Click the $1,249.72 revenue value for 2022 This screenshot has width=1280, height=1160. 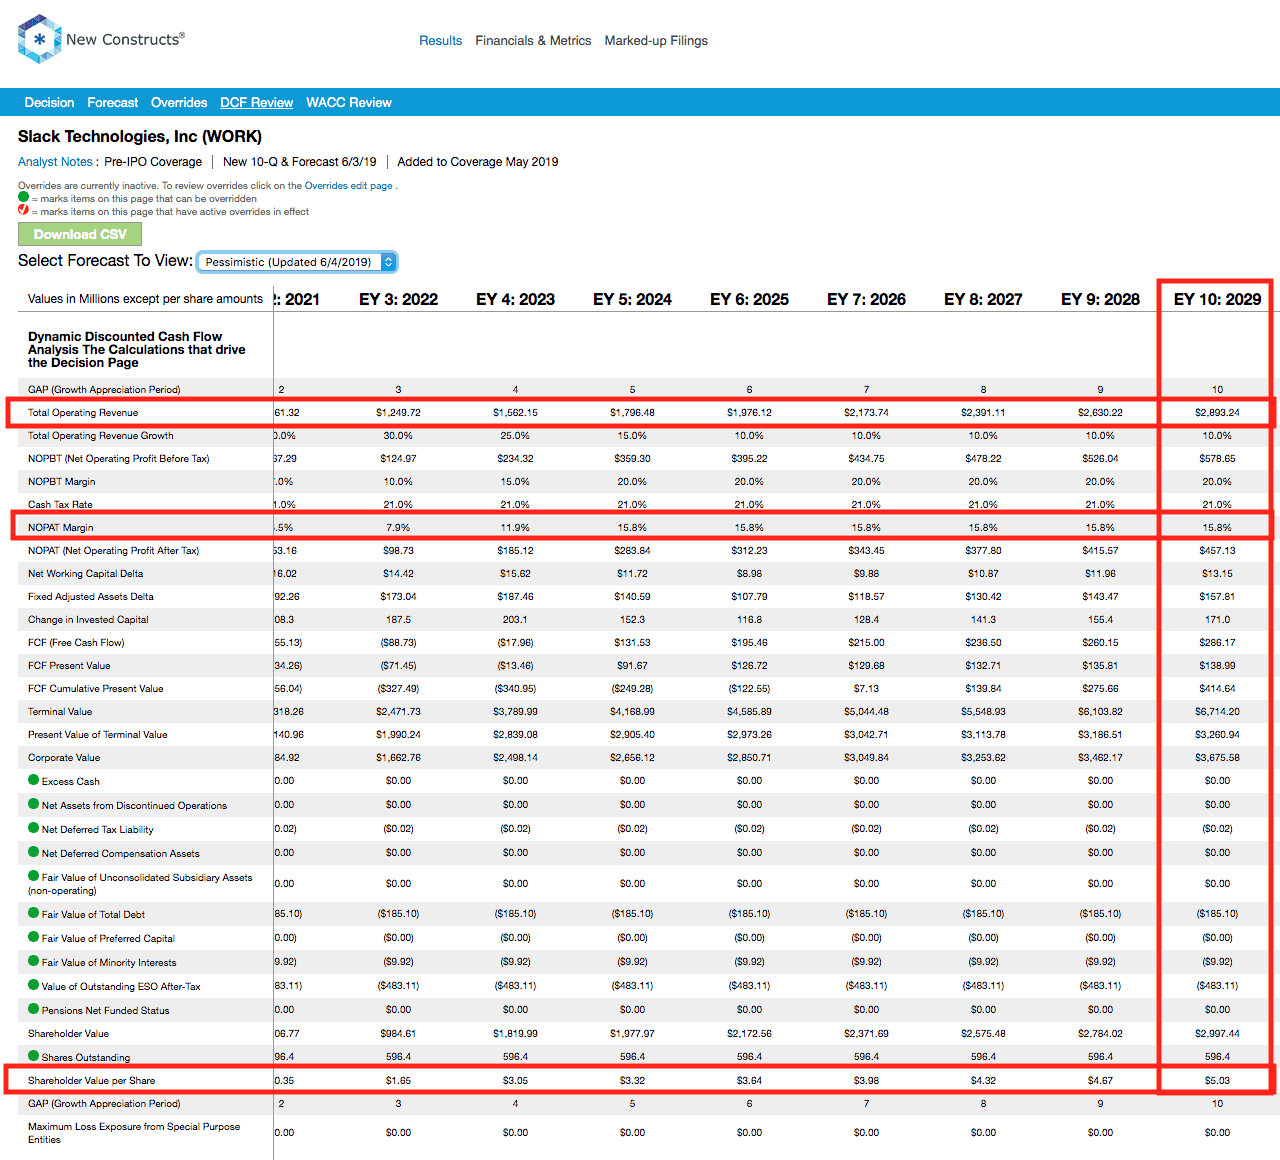click(398, 413)
